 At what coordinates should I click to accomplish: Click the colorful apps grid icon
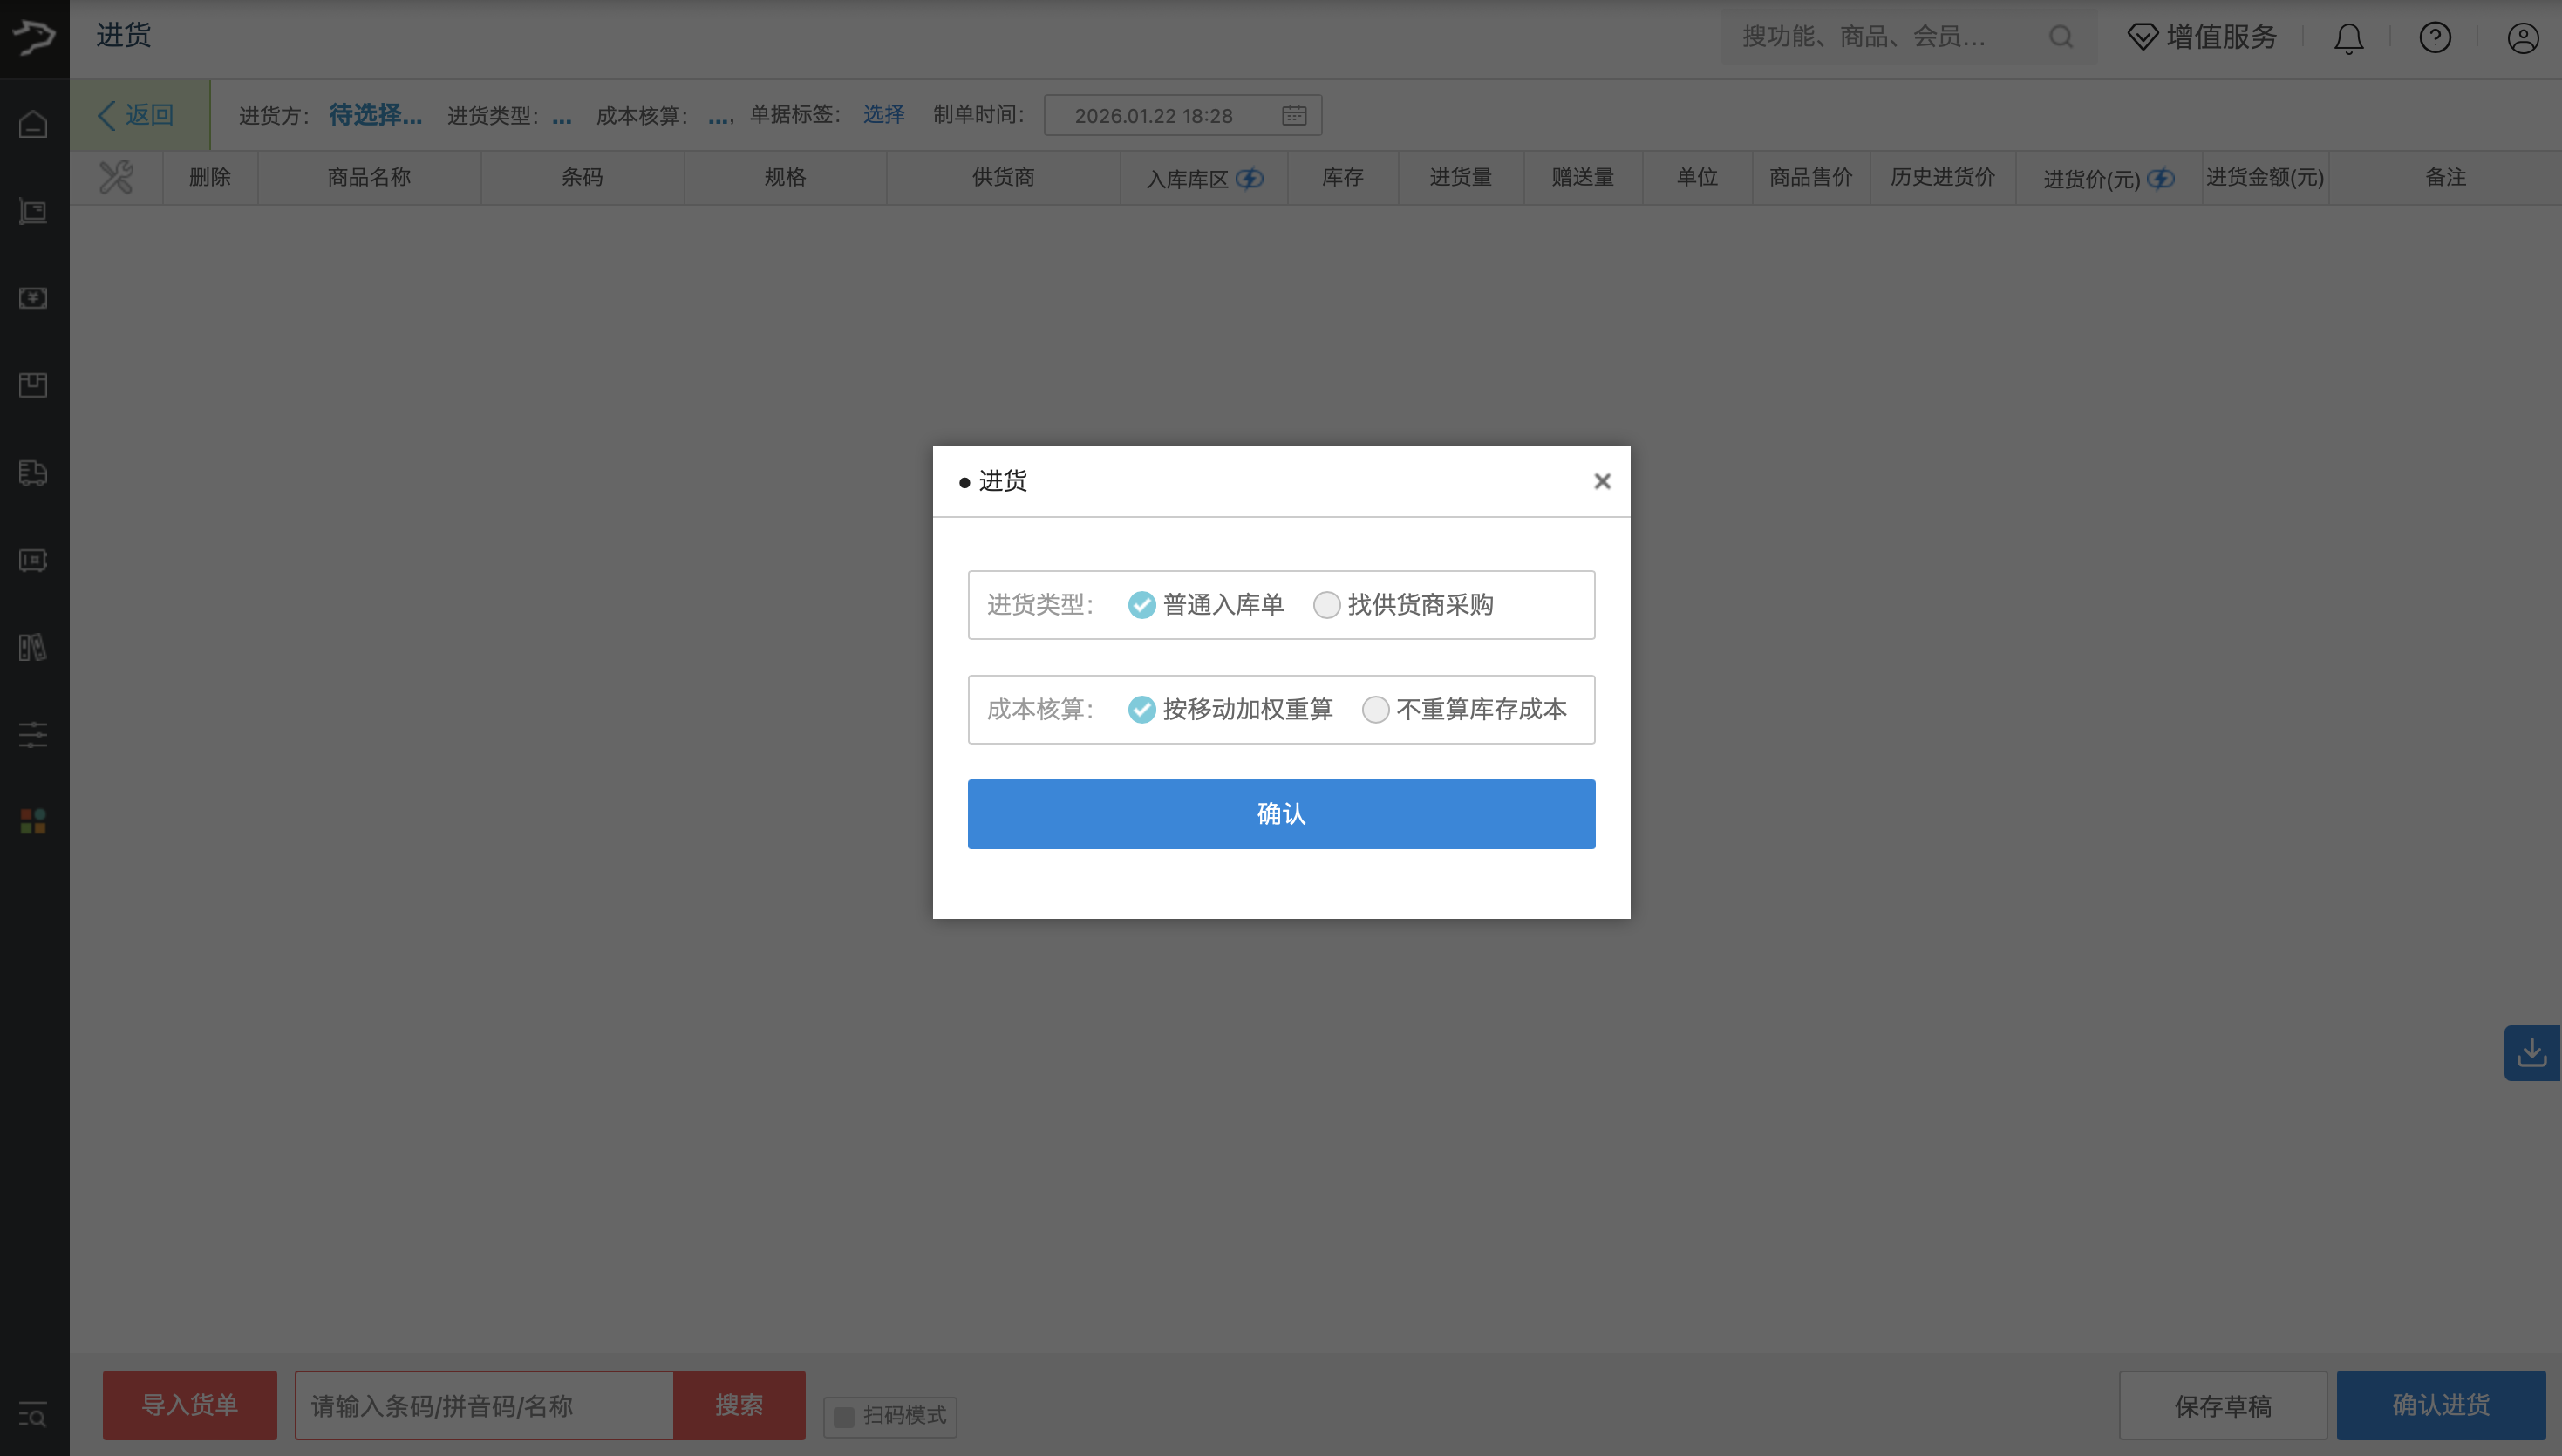[33, 822]
